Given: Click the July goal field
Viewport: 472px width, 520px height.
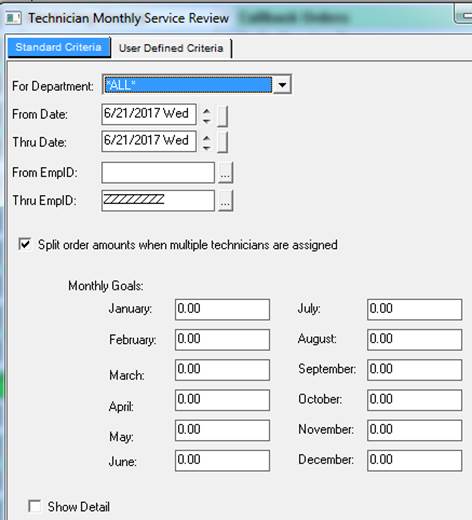Looking at the screenshot, I should (415, 309).
